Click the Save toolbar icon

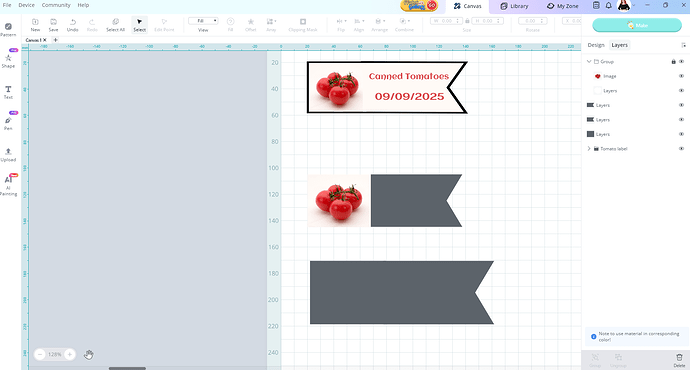(53, 25)
